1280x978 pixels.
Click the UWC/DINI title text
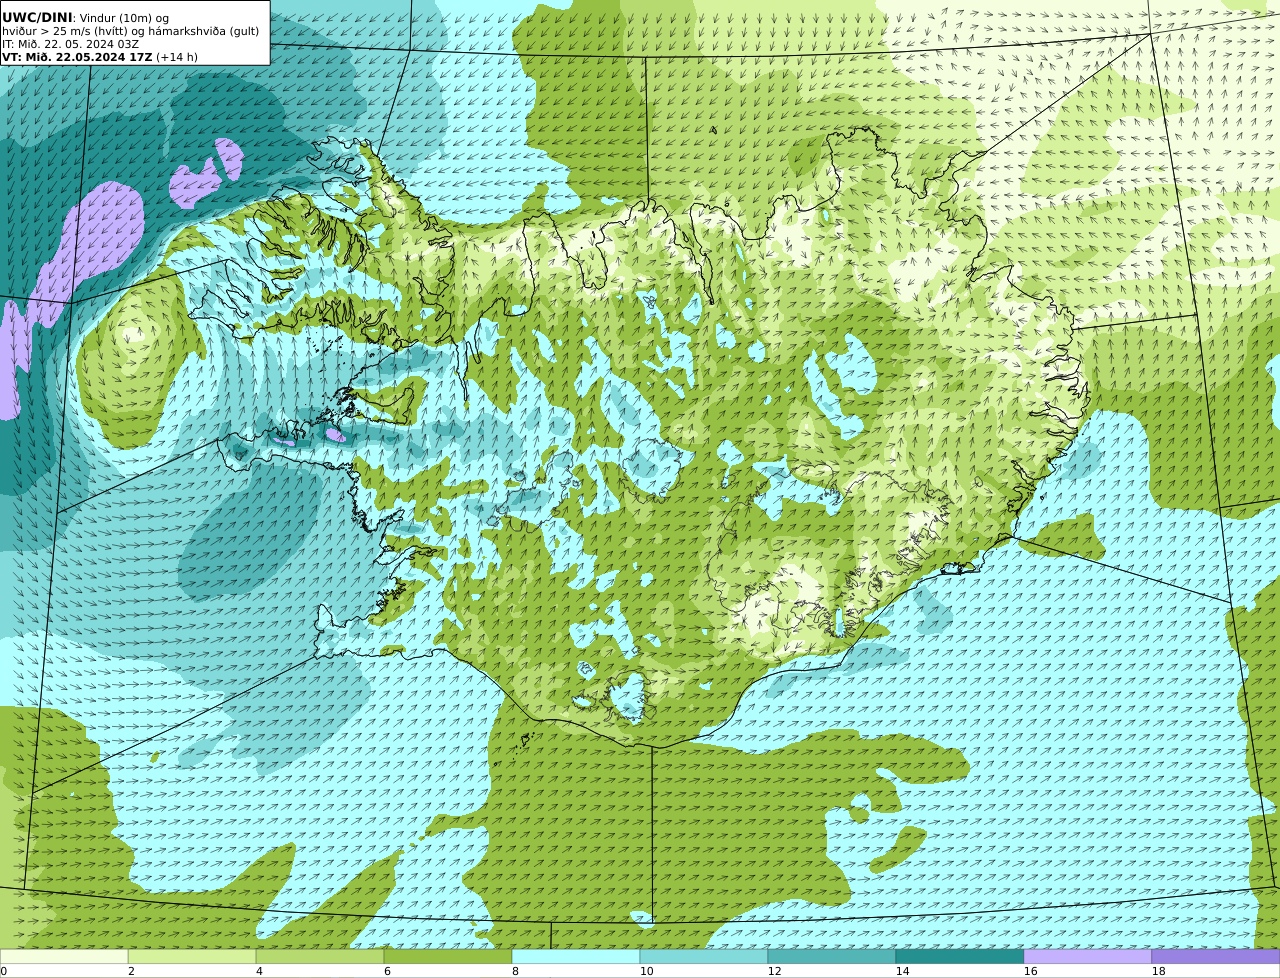[37, 18]
